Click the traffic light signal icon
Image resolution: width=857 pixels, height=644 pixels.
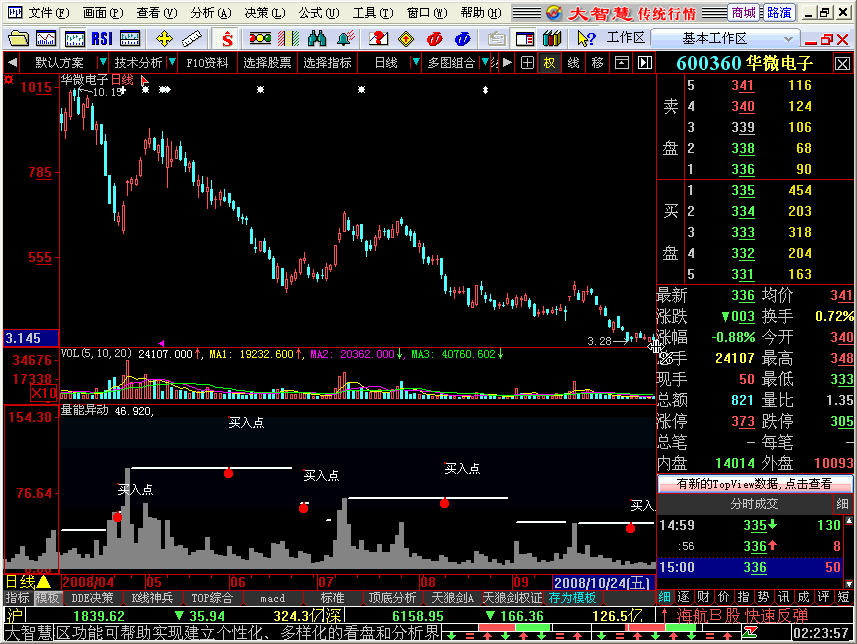tap(260, 39)
